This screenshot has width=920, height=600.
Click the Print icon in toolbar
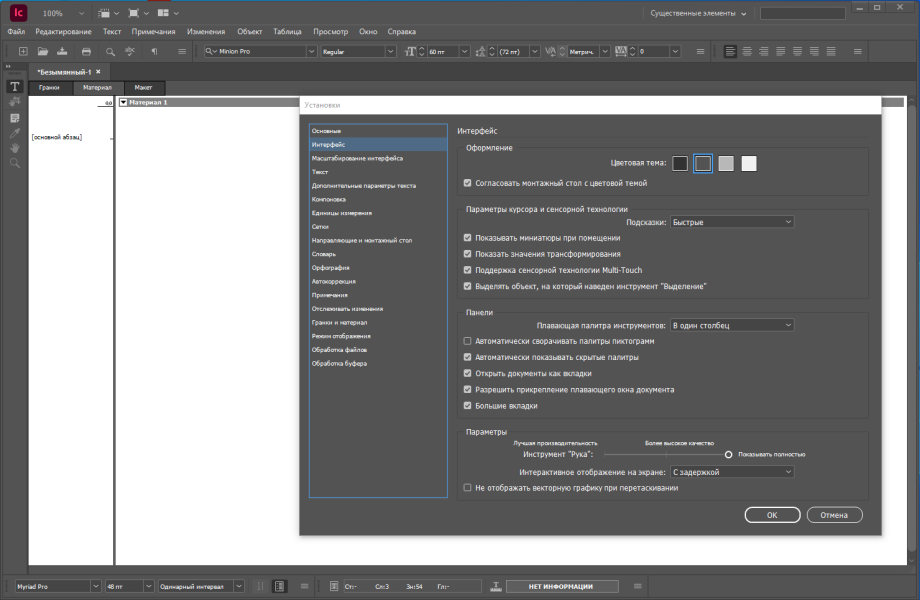86,52
